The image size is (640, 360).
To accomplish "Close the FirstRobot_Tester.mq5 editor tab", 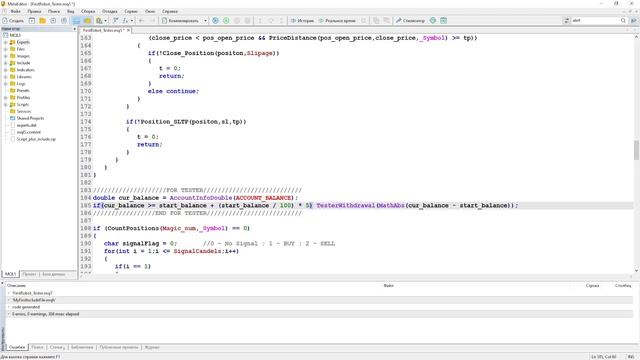I will [x=128, y=30].
